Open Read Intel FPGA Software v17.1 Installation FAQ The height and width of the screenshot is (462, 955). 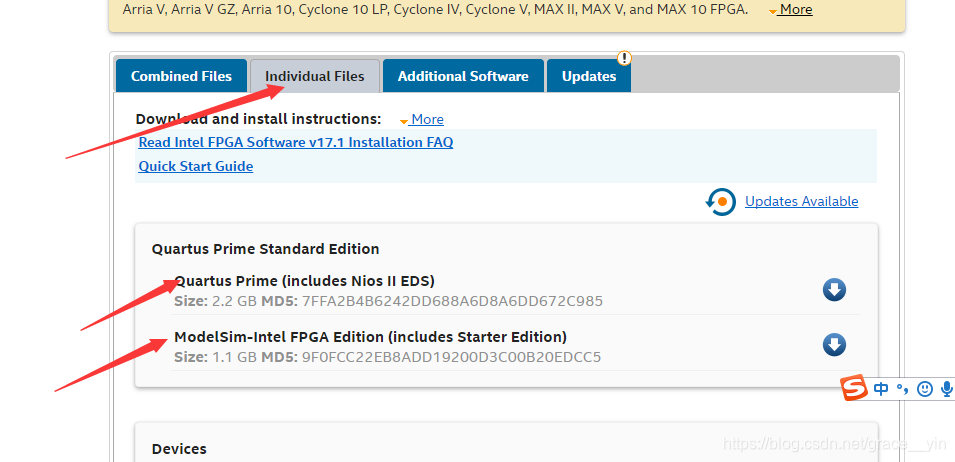click(x=296, y=142)
